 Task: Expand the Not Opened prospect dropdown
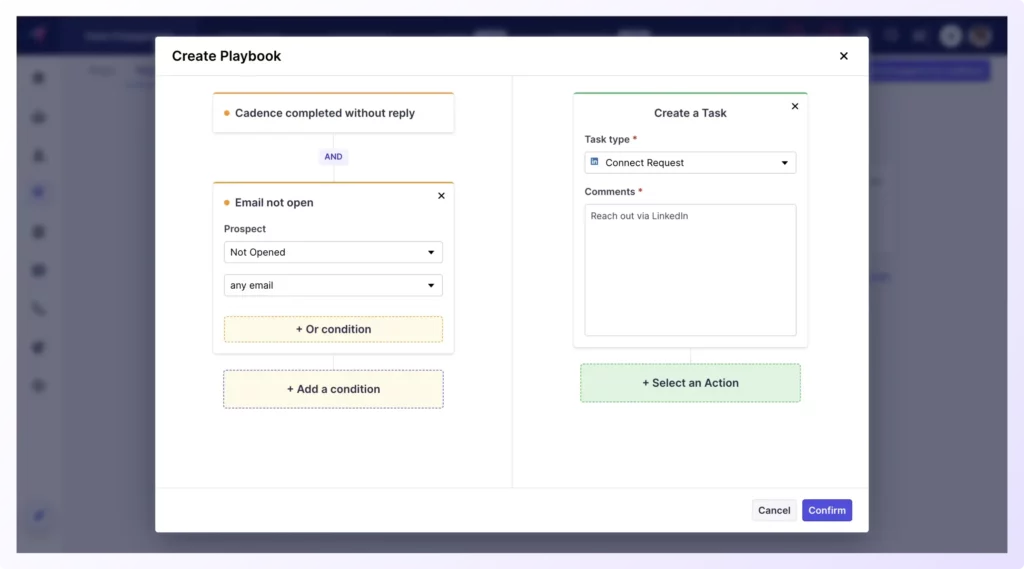click(333, 252)
